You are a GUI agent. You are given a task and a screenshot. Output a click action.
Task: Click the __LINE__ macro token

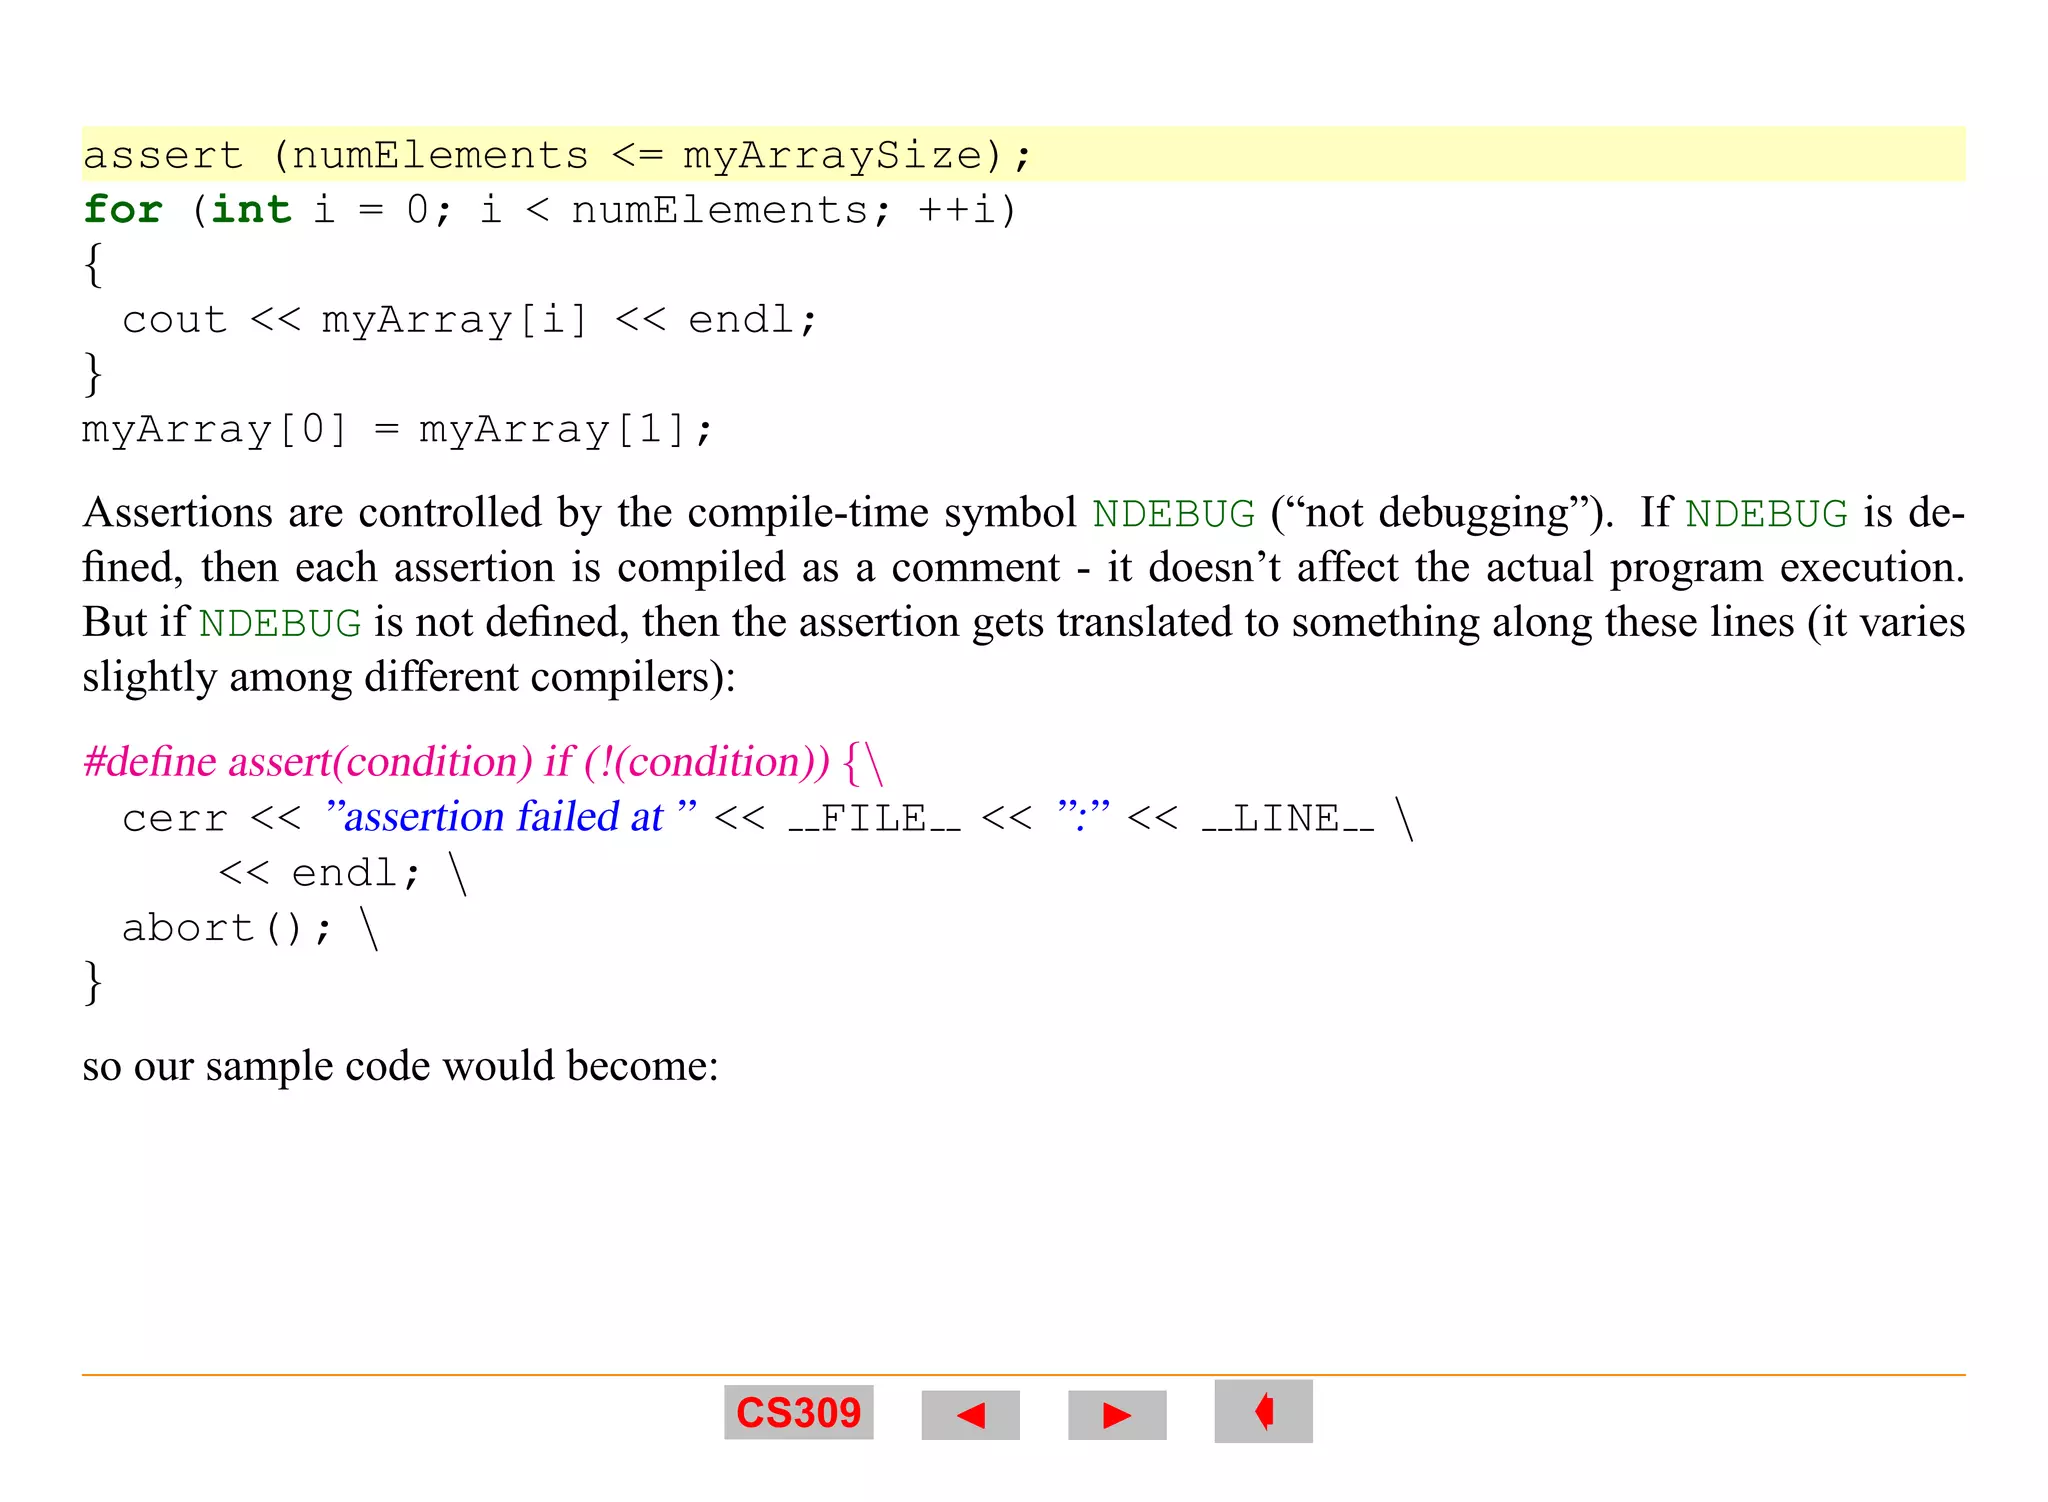(x=1288, y=818)
